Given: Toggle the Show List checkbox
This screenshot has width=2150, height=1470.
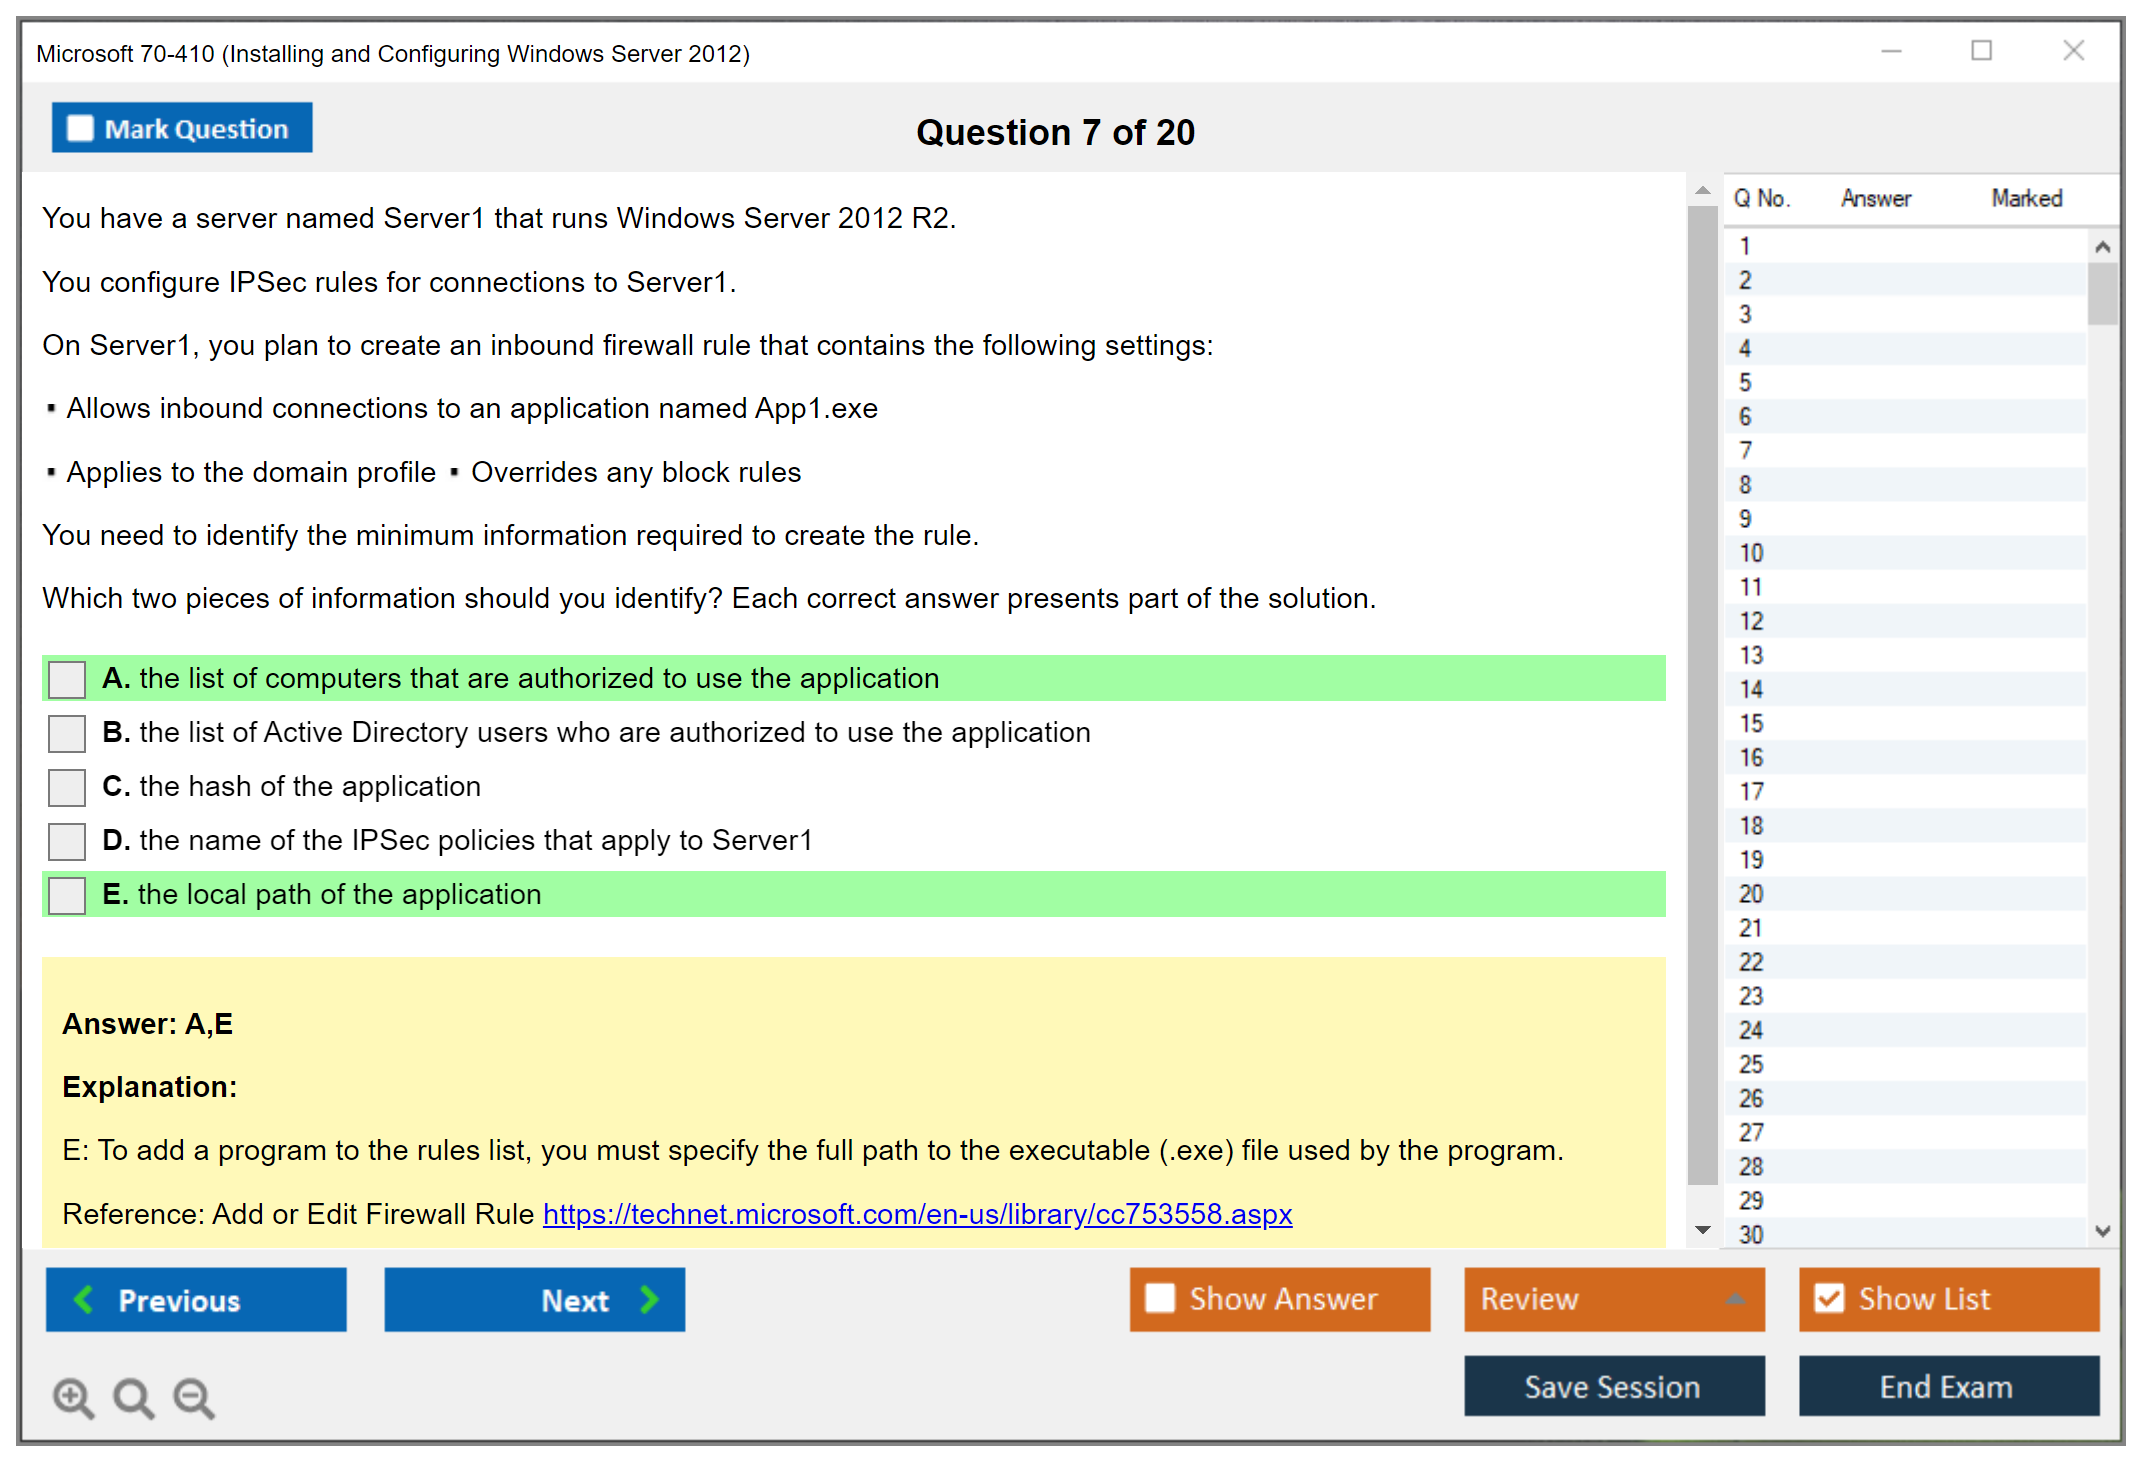Looking at the screenshot, I should [1829, 1298].
